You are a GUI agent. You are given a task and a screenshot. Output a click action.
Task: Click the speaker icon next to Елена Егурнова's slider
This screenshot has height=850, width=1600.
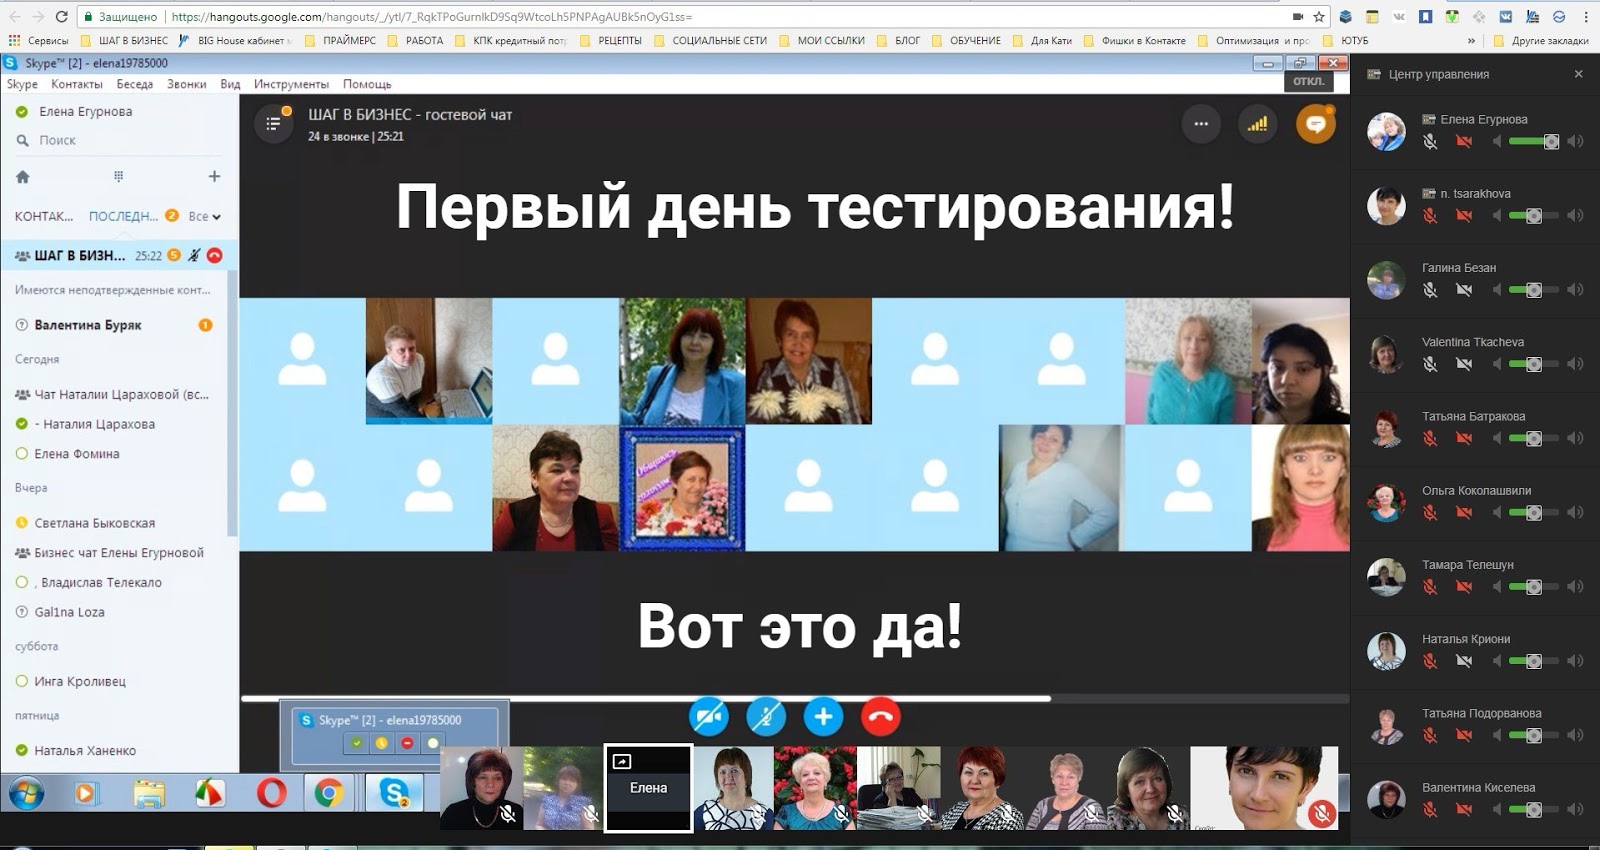click(x=1576, y=141)
